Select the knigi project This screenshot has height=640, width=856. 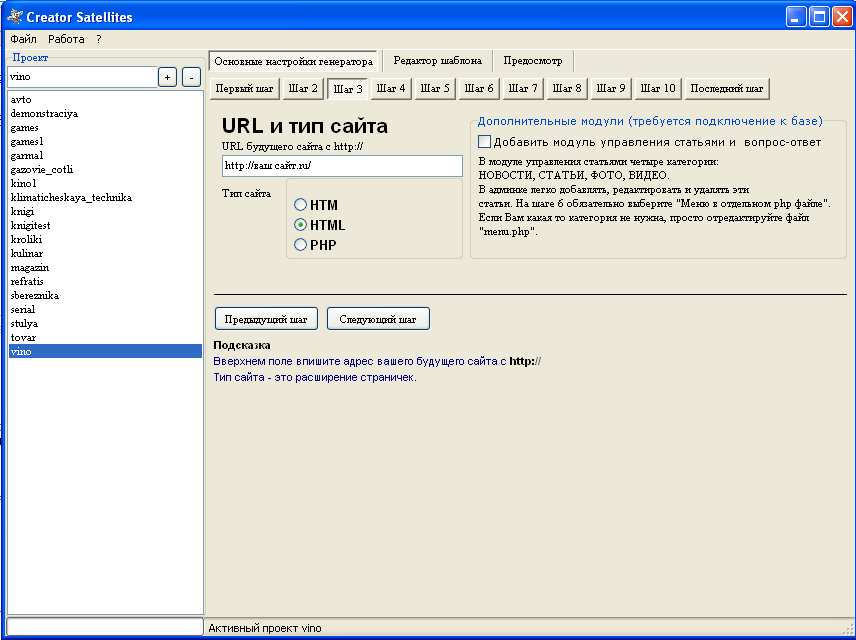[105, 211]
